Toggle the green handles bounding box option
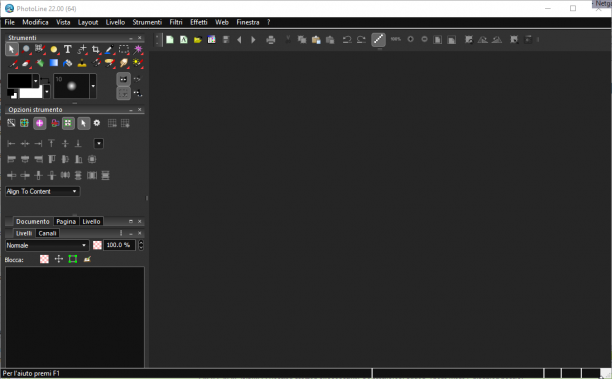 [68, 123]
